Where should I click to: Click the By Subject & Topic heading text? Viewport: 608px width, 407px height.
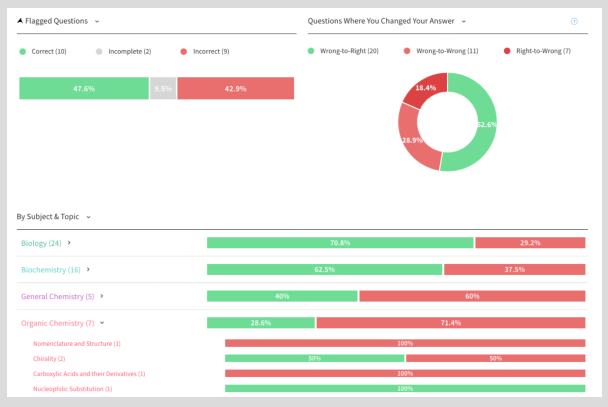pyautogui.click(x=48, y=217)
